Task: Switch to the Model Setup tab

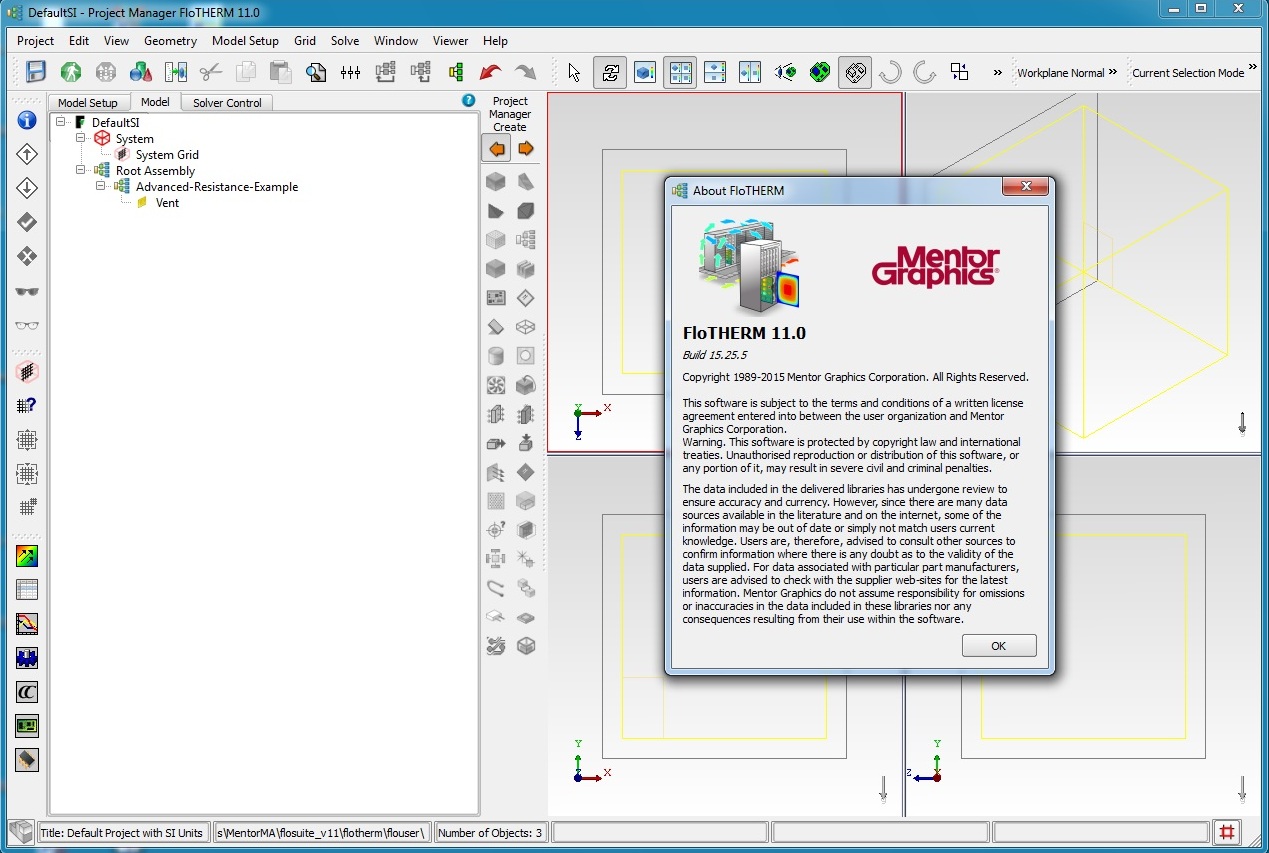Action: [x=88, y=103]
